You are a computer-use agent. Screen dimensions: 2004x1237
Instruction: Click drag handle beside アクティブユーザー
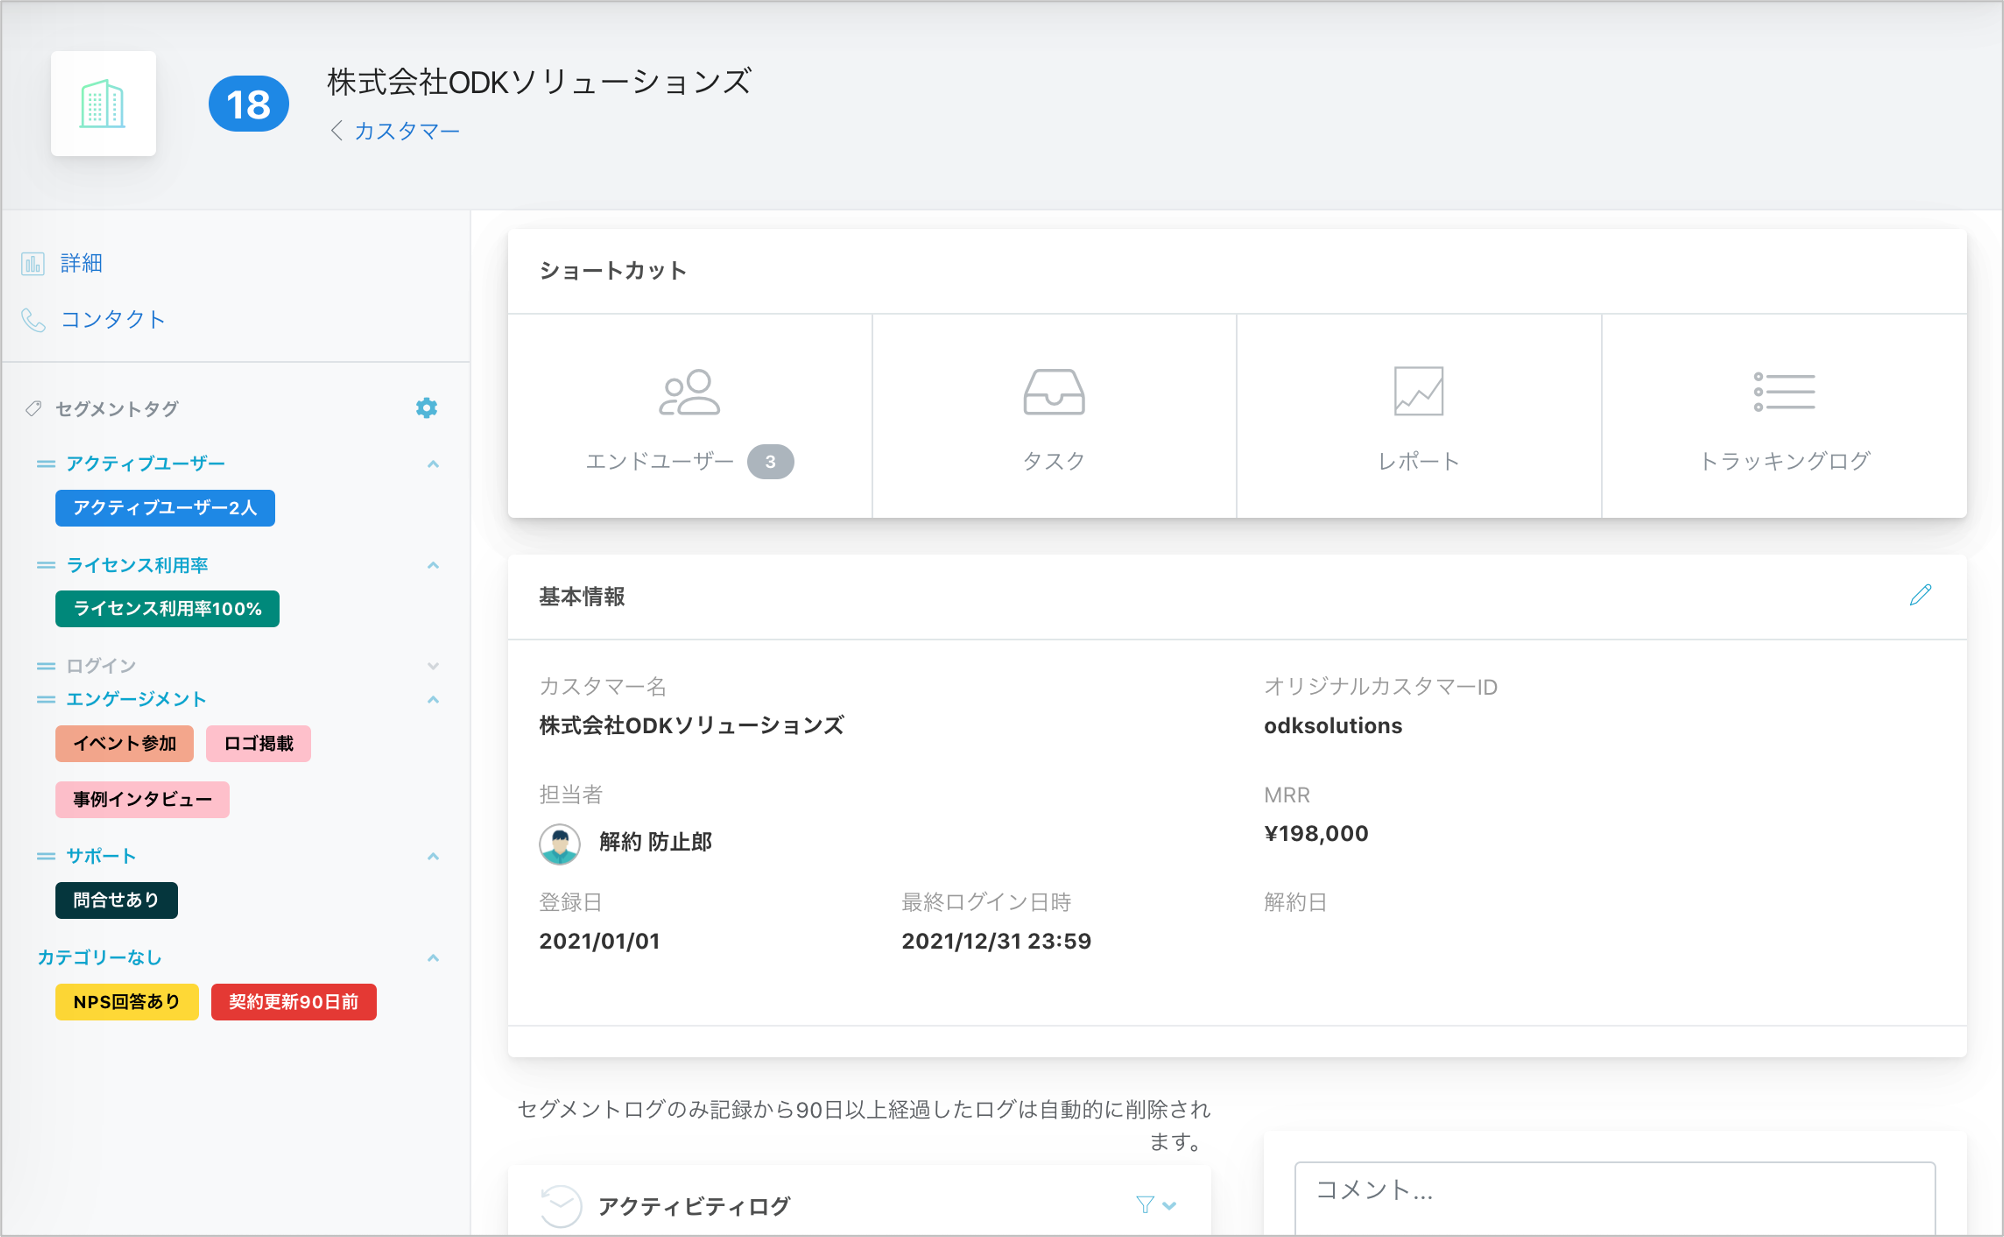point(46,464)
